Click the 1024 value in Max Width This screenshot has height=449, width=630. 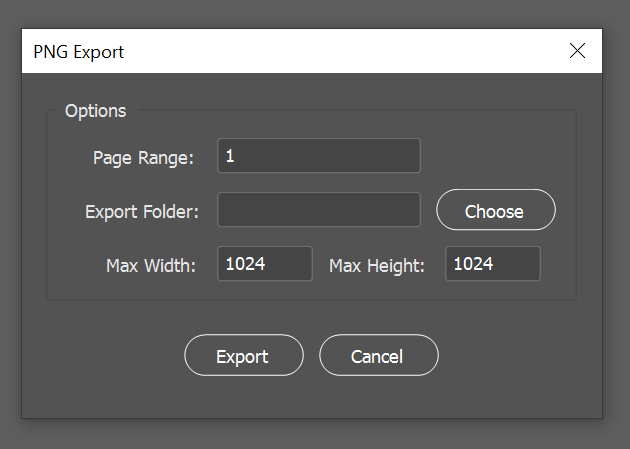coord(245,264)
